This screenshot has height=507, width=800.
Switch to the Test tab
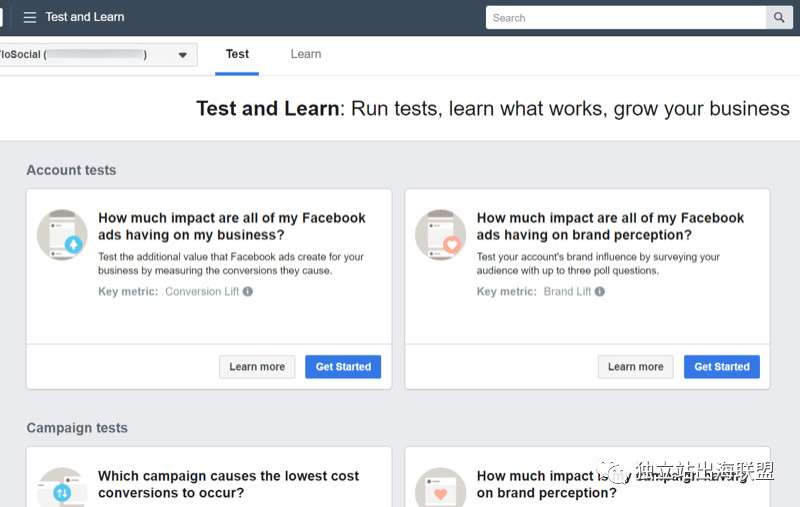237,54
